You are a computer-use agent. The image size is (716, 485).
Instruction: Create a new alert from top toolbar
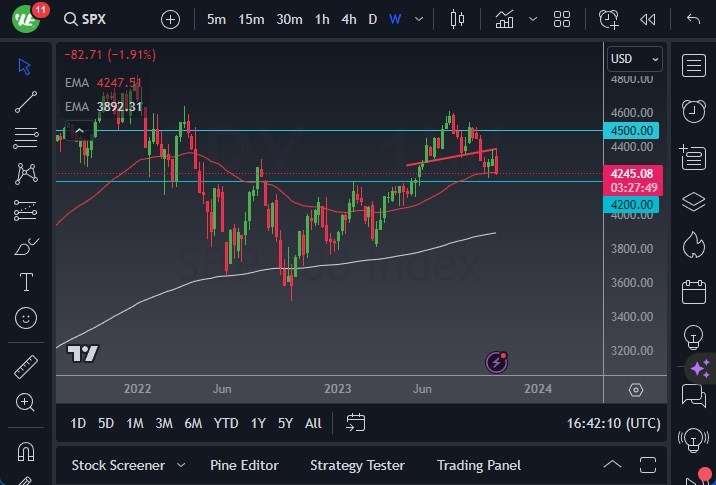click(609, 20)
